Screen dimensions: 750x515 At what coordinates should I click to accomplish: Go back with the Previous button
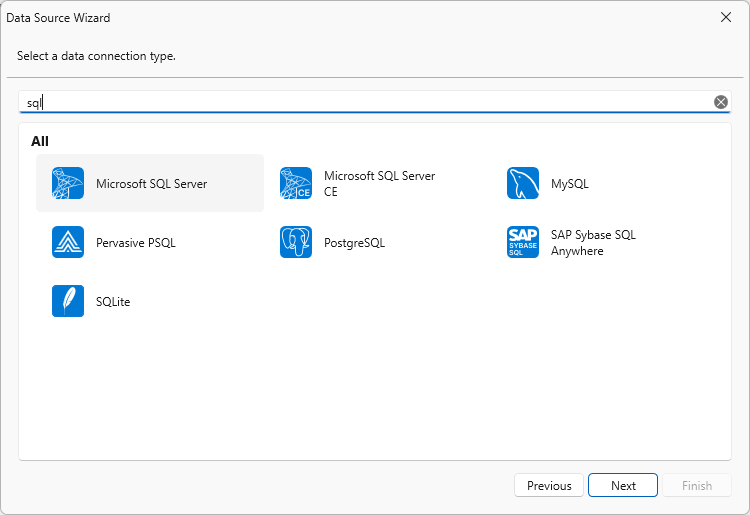point(549,485)
